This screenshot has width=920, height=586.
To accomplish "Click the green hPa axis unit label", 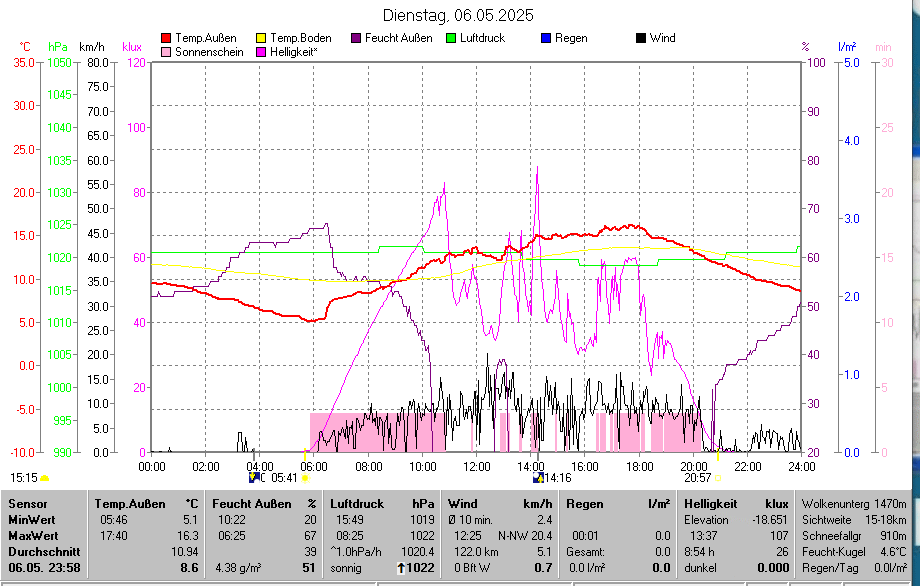I will point(58,47).
